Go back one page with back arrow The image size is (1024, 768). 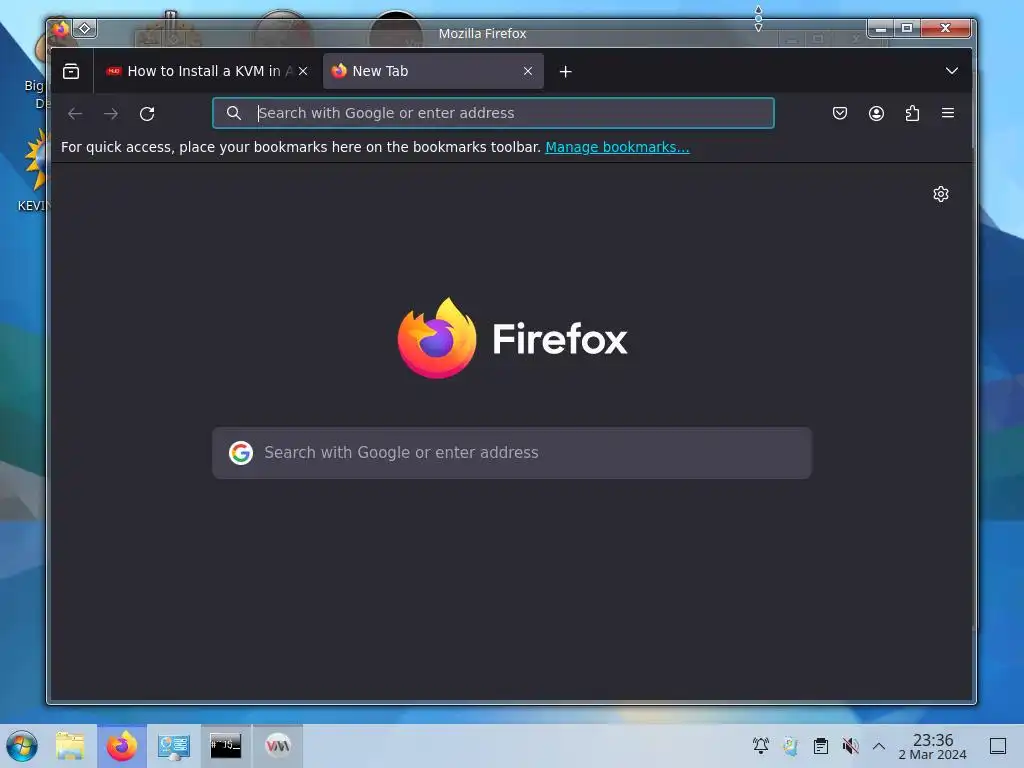[75, 114]
